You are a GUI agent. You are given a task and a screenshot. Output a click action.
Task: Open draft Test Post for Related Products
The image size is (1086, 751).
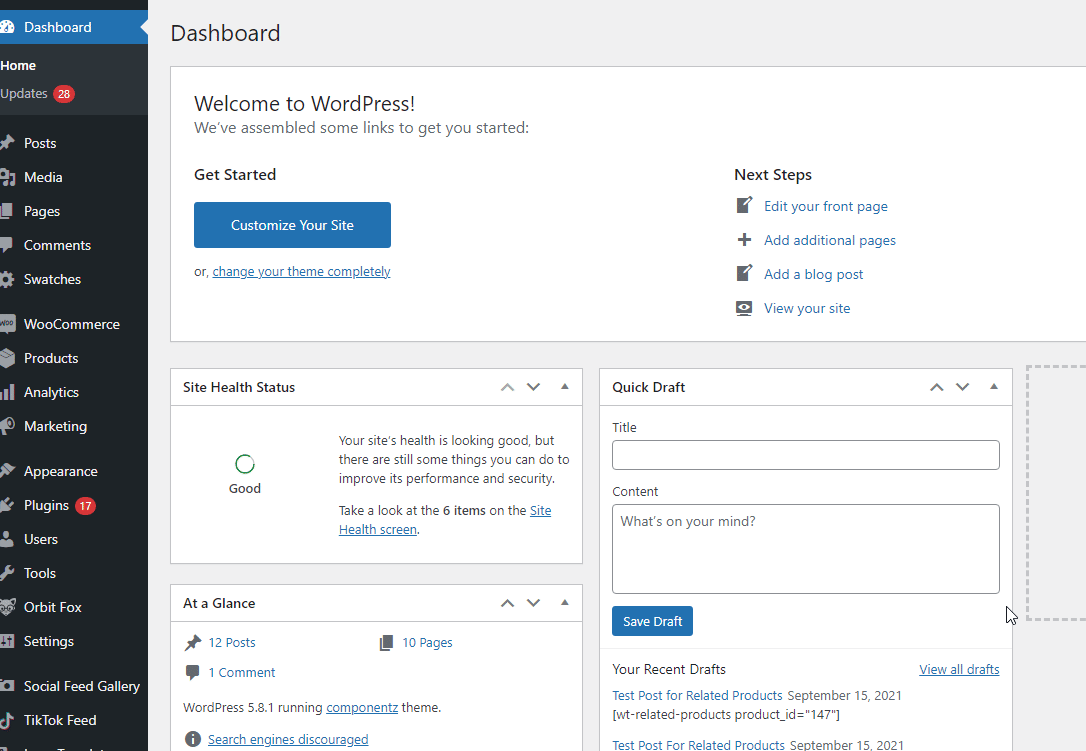[x=697, y=695]
